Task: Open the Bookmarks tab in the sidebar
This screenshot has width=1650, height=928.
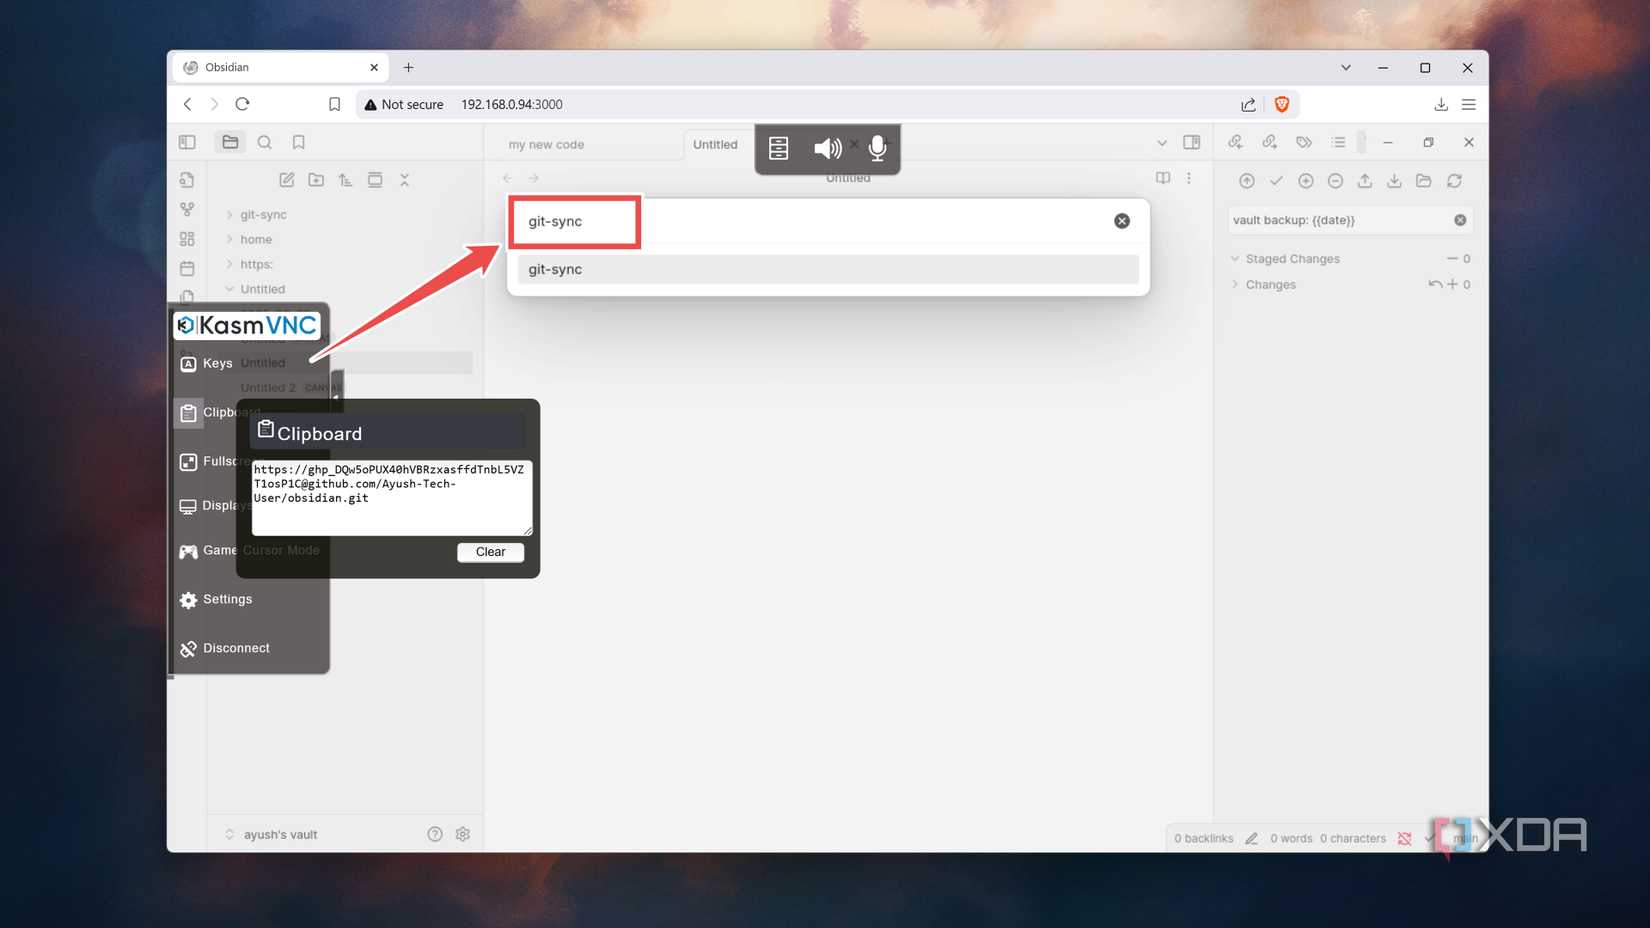Action: point(298,142)
